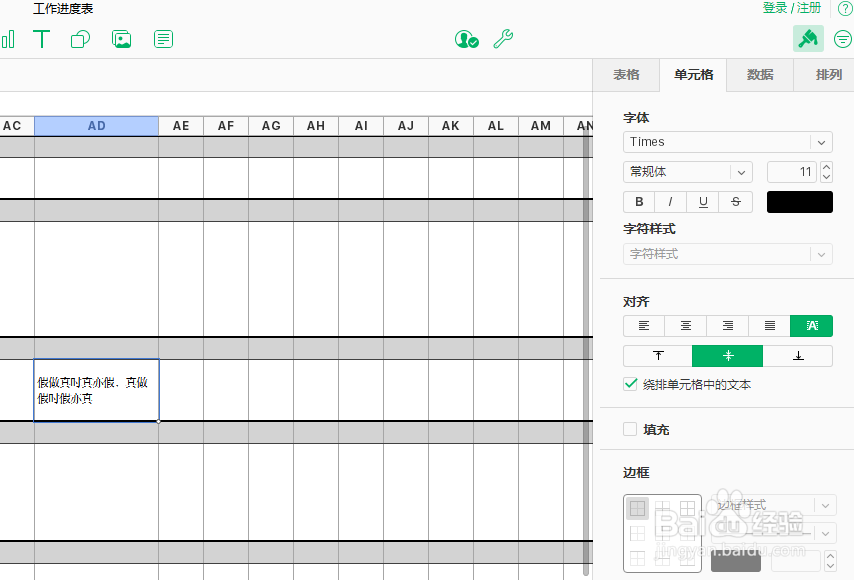
Task: Click the black font color swatch
Action: coord(800,201)
